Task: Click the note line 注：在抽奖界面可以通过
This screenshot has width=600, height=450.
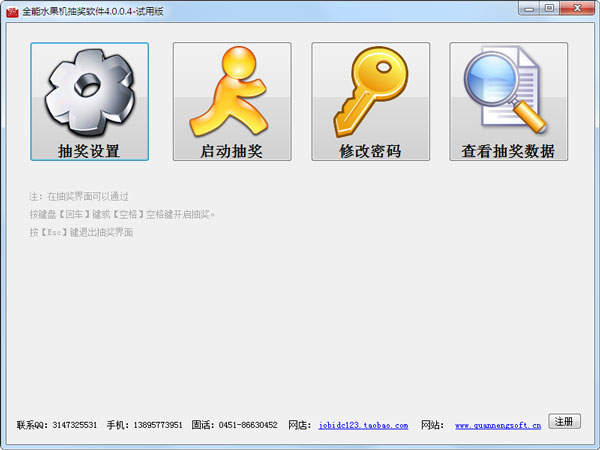Action: click(x=79, y=197)
